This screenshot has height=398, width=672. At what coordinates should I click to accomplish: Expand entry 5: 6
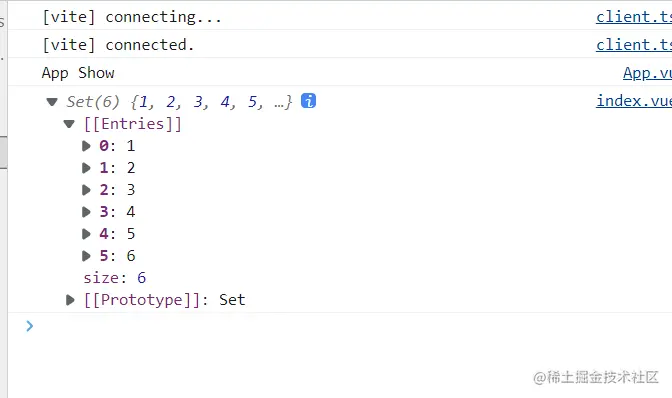[86, 256]
